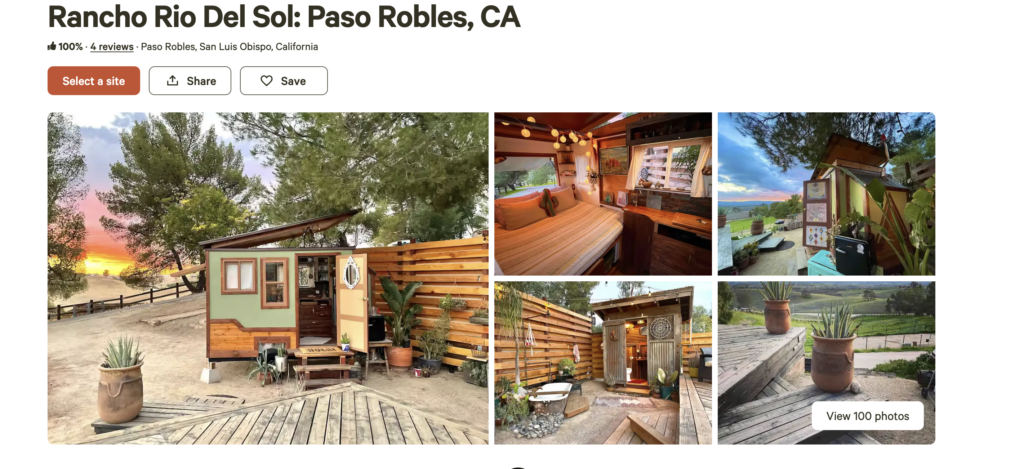
Task: Click the Rancho Rio Del Sol page title
Action: [x=283, y=17]
